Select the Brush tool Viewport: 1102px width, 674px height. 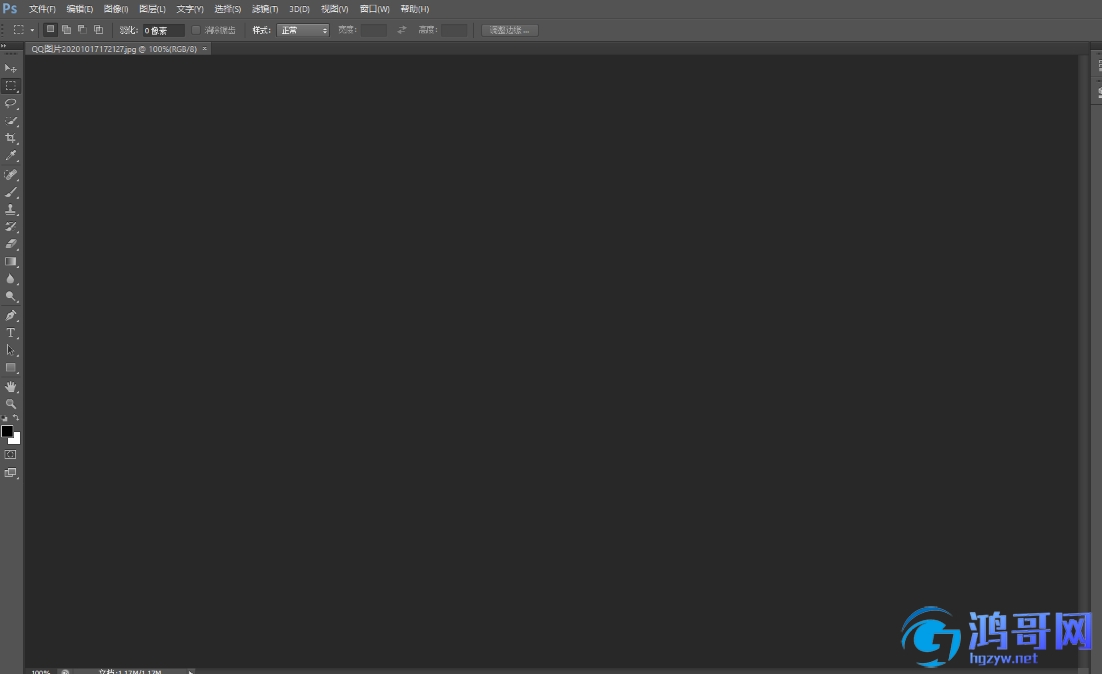click(x=11, y=192)
